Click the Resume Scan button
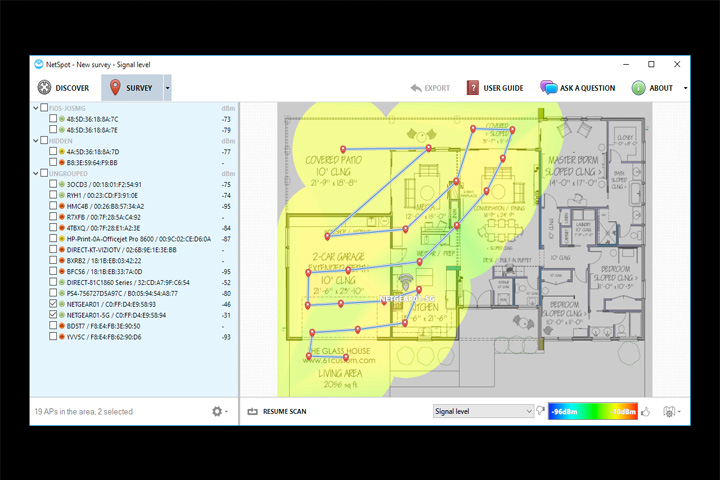720x480 pixels. coord(277,412)
